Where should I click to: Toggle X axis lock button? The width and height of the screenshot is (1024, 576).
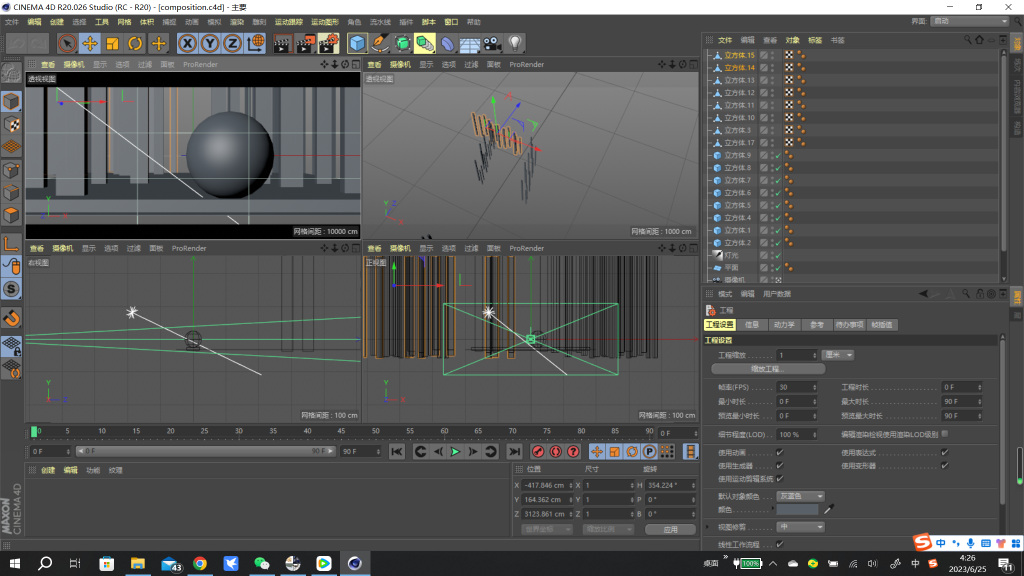[x=187, y=44]
